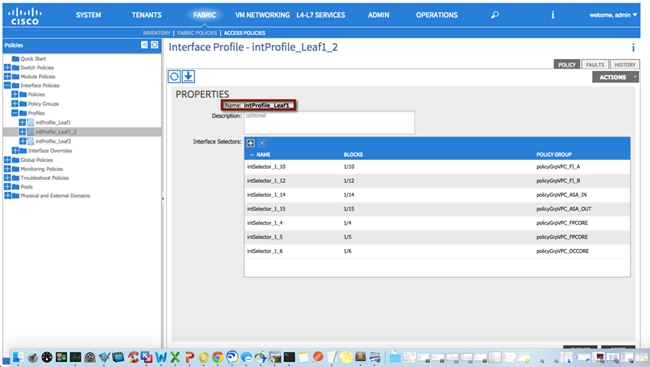Sort selectors by the NAME column header
Image resolution: width=650 pixels, height=367 pixels.
click(x=263, y=154)
